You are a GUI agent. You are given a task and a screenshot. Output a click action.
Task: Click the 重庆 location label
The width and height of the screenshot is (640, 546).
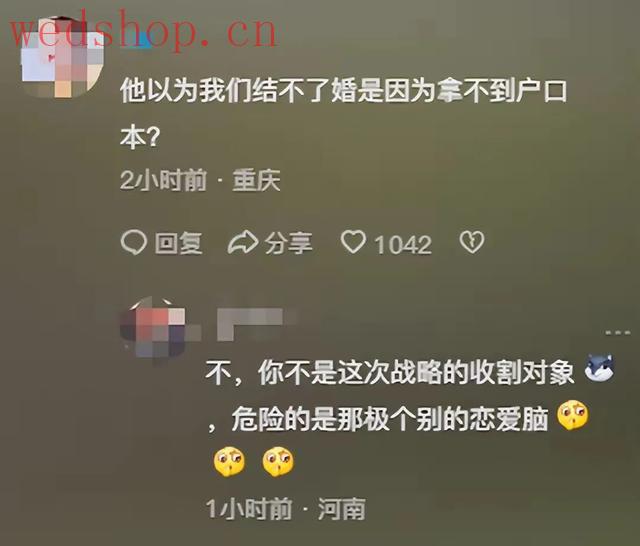click(x=257, y=180)
